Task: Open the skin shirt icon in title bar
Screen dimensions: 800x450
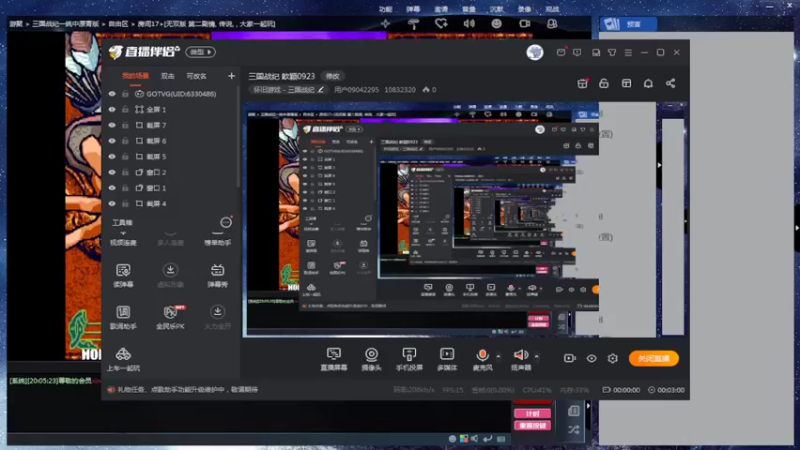Action: [612, 52]
